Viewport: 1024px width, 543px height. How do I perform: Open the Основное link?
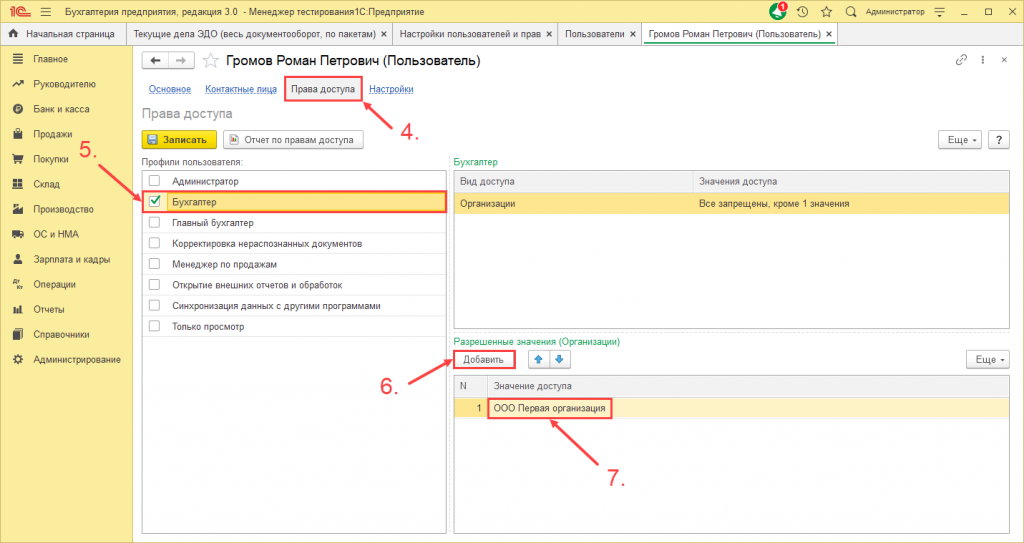tap(170, 89)
